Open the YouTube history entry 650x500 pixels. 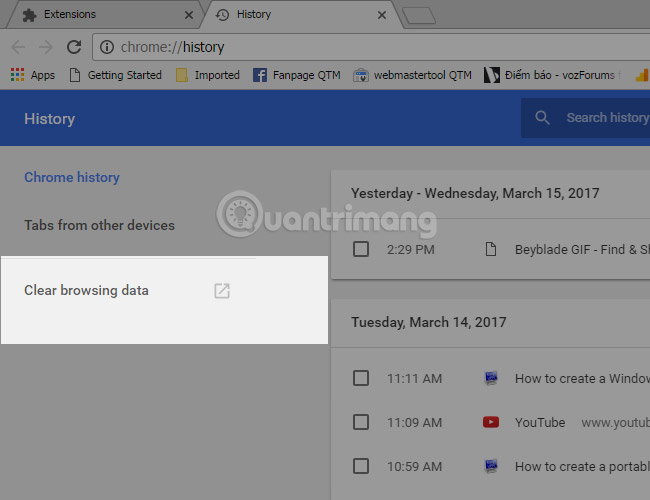tap(540, 422)
